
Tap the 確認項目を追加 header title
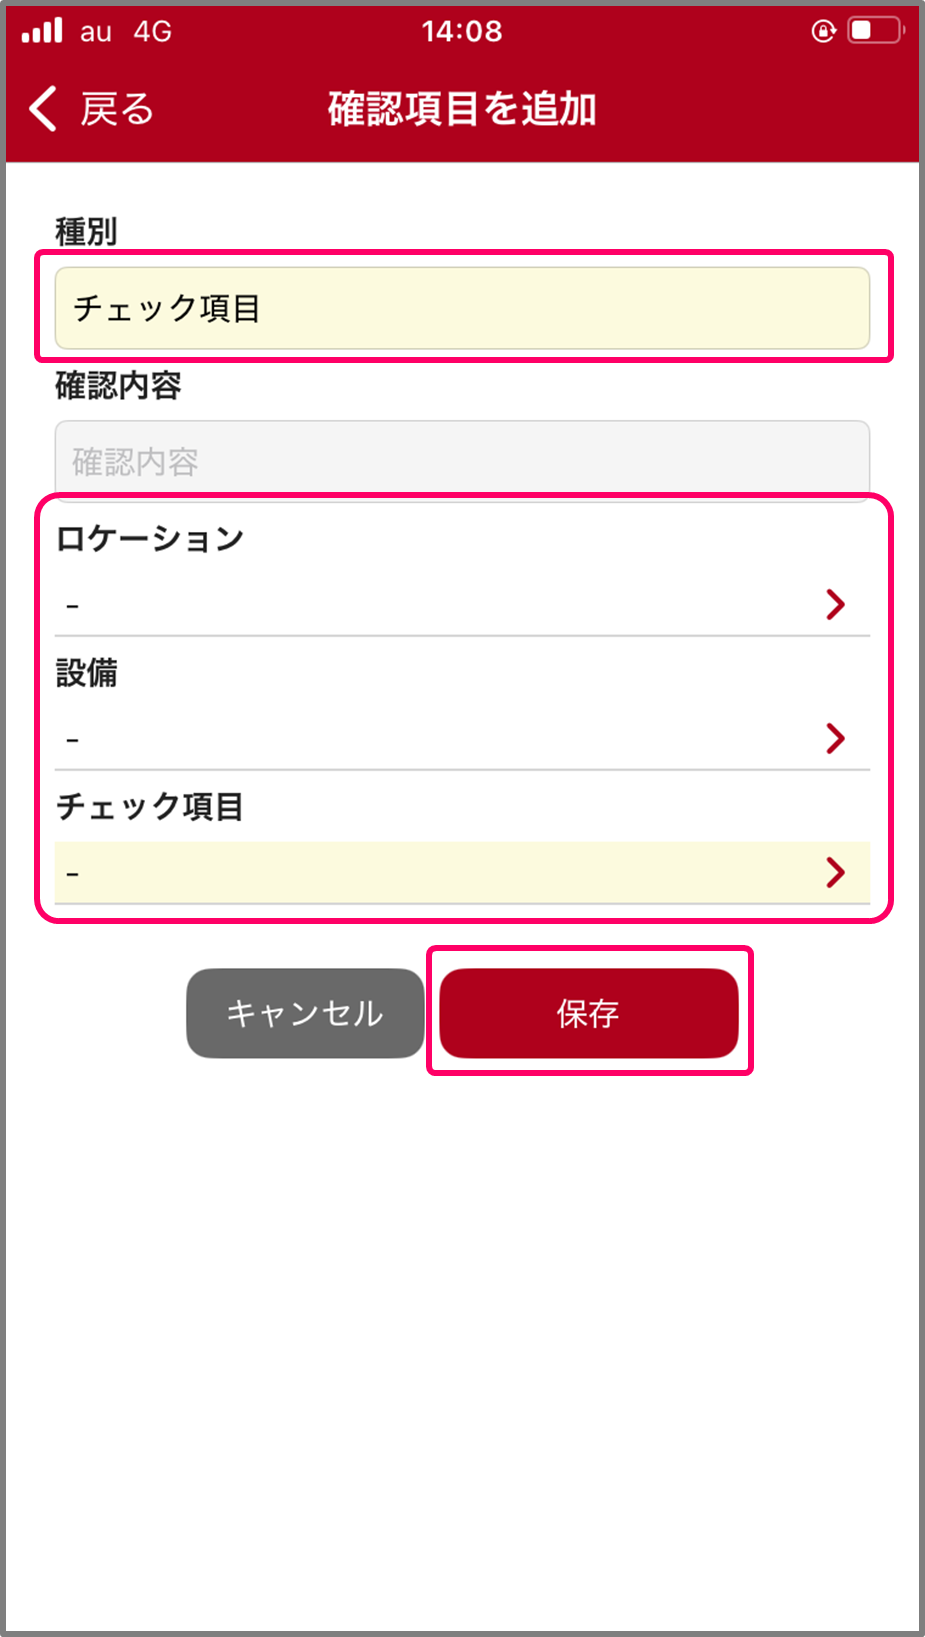462,109
